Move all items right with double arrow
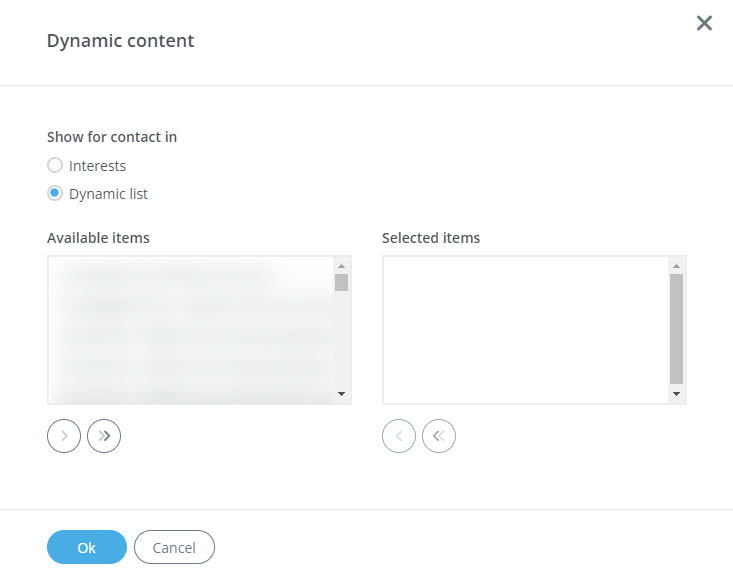733x580 pixels. pyautogui.click(x=104, y=436)
